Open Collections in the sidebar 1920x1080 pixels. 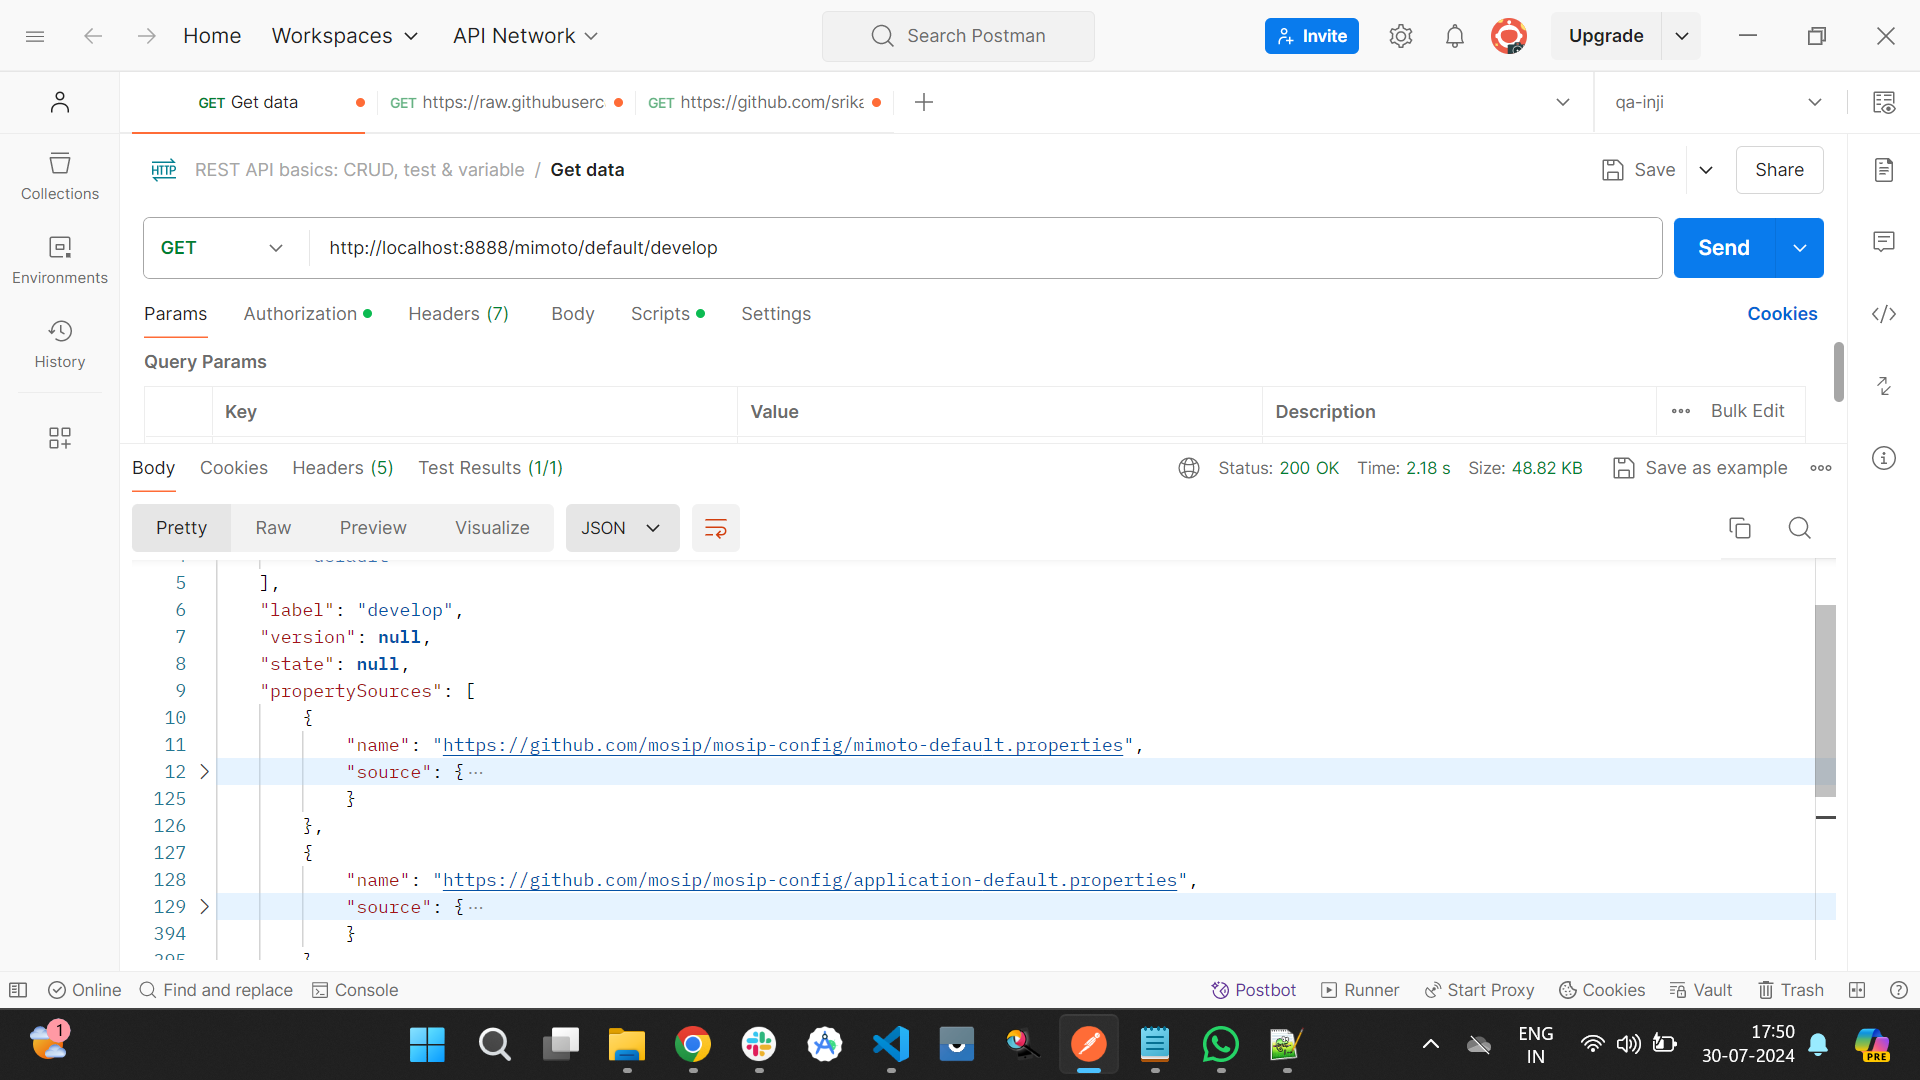60,176
